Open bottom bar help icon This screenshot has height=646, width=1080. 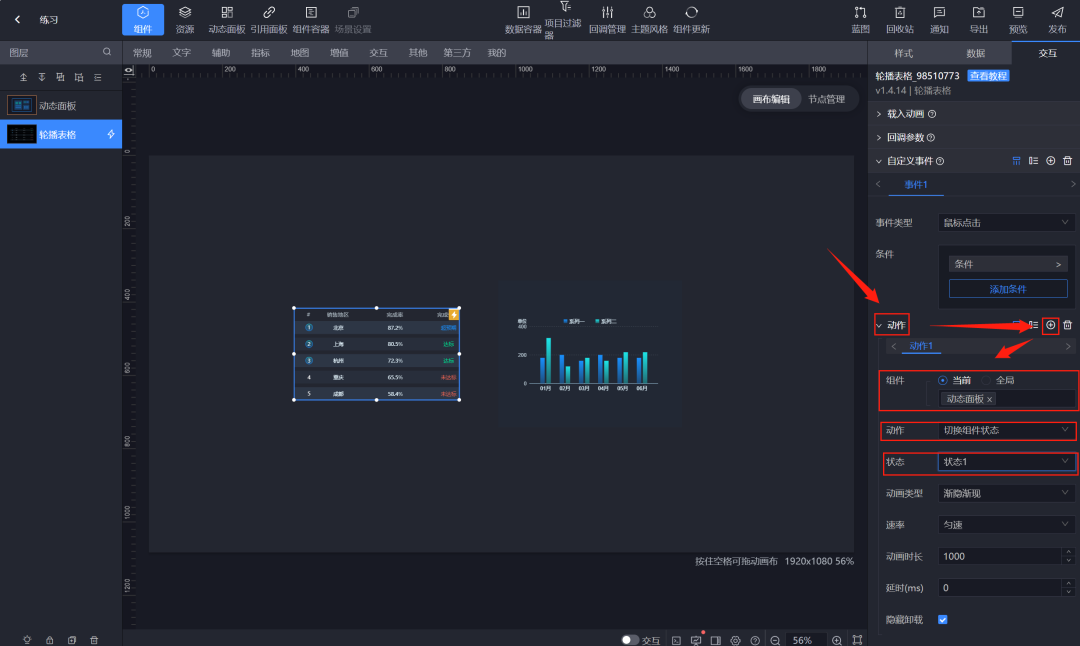pyautogui.click(x=756, y=640)
